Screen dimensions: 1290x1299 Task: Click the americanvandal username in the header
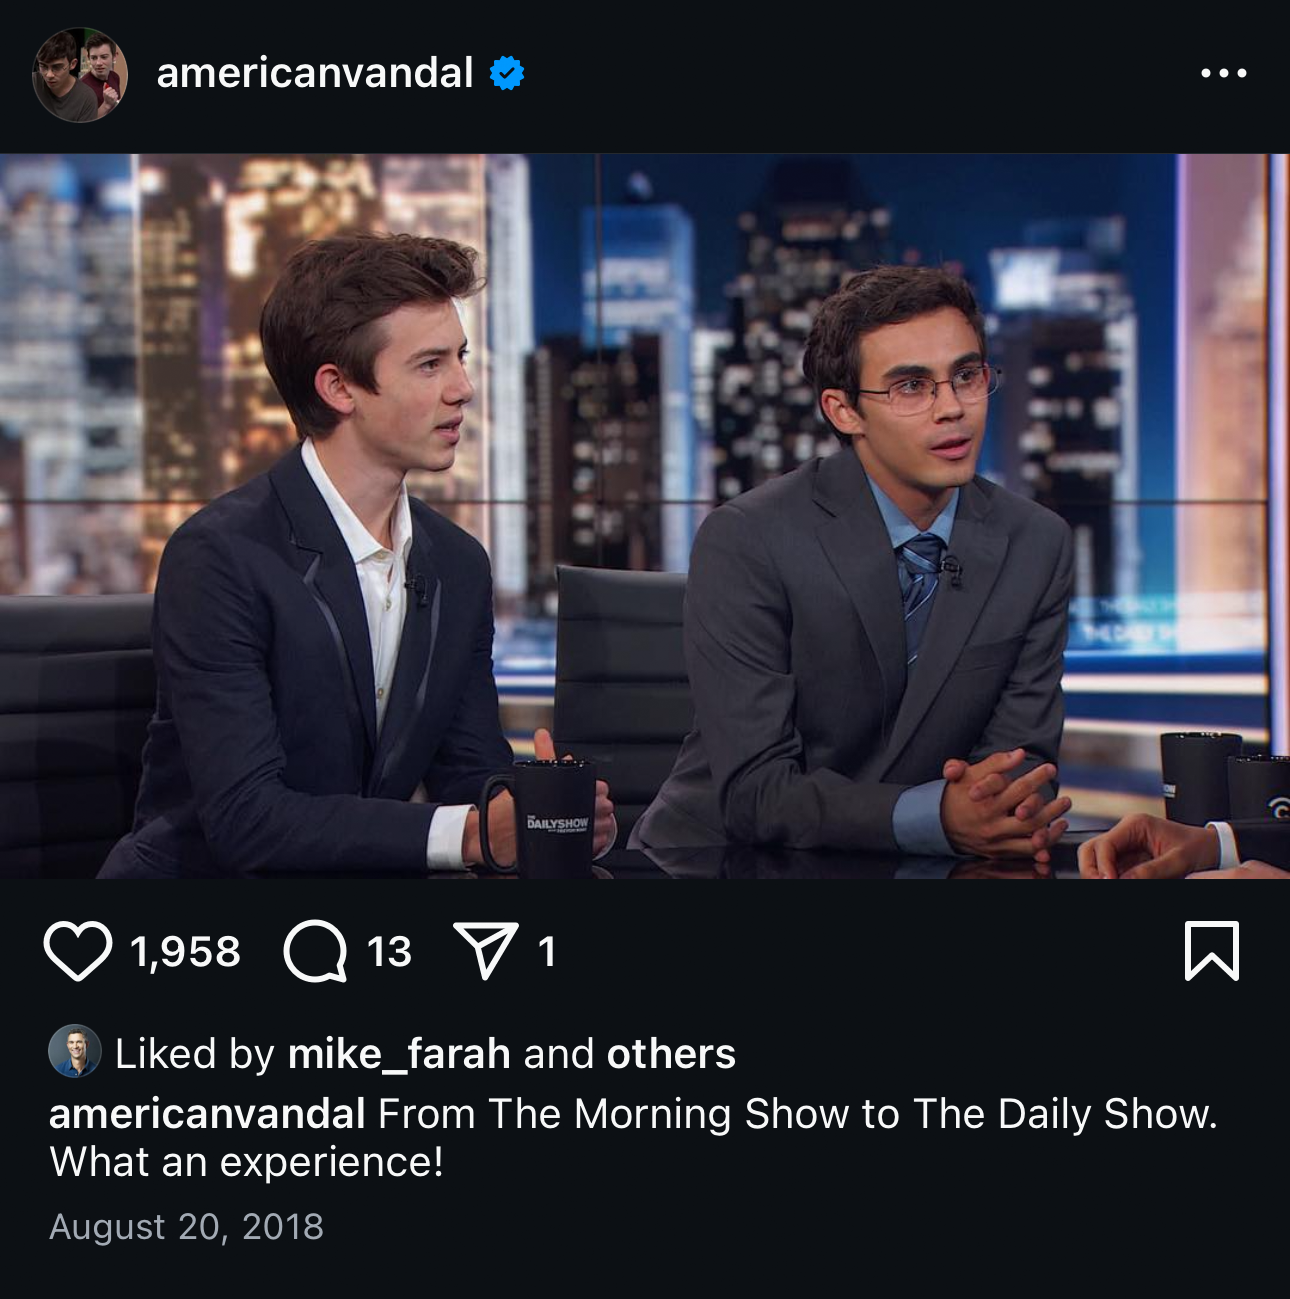click(x=315, y=73)
